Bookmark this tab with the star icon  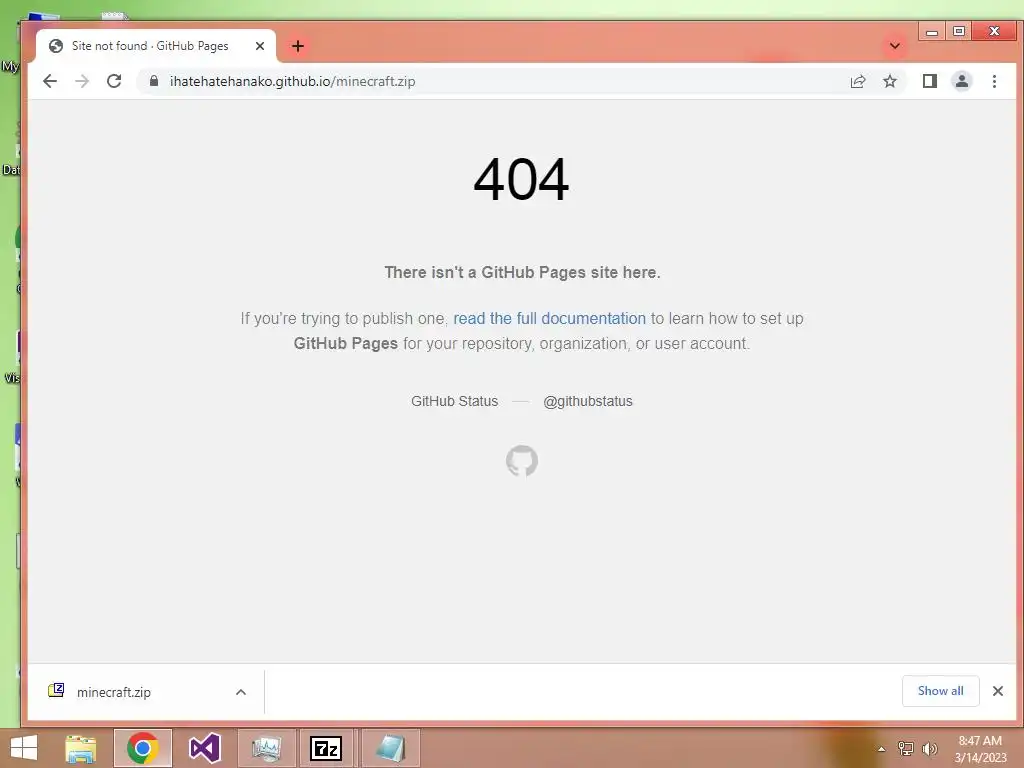point(889,81)
